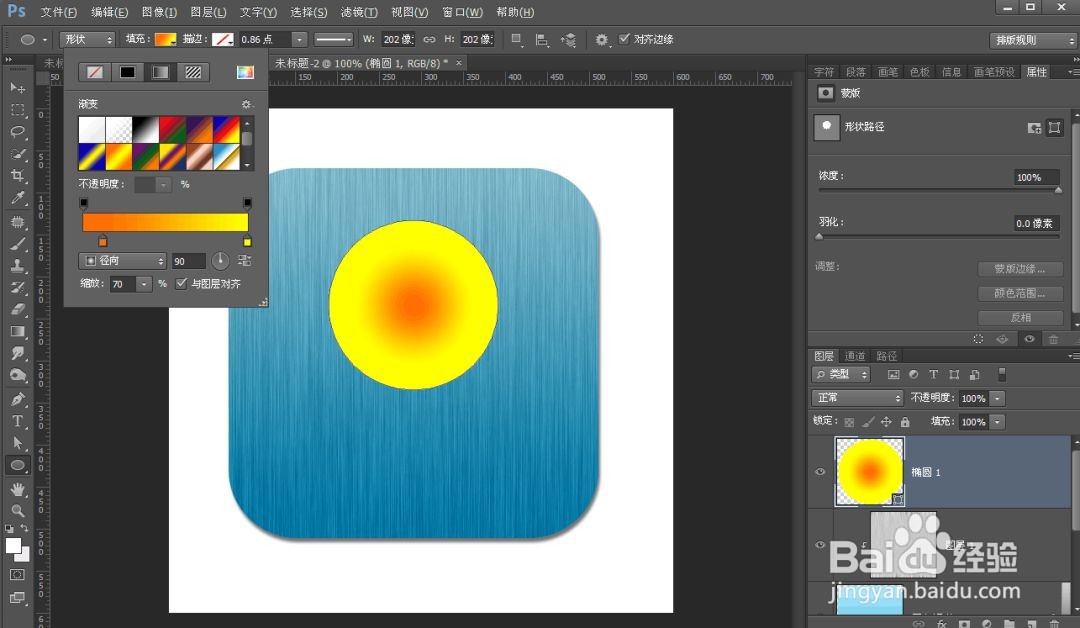Click the 反相 button
1080x628 pixels.
[x=1020, y=317]
